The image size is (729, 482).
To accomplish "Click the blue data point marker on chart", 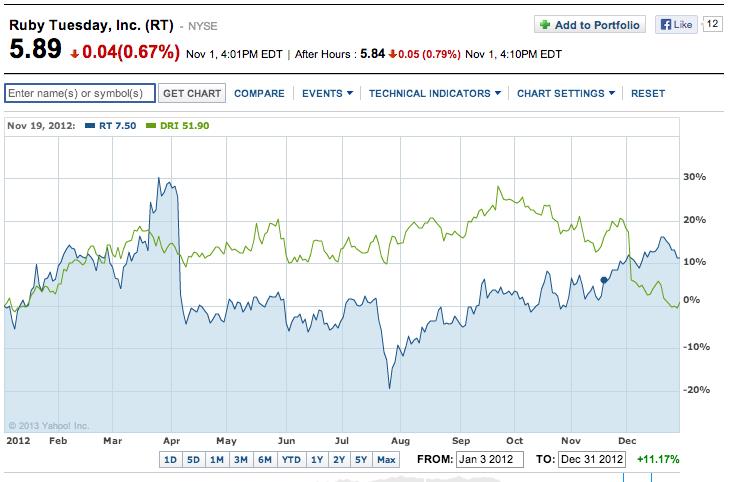I will (604, 280).
